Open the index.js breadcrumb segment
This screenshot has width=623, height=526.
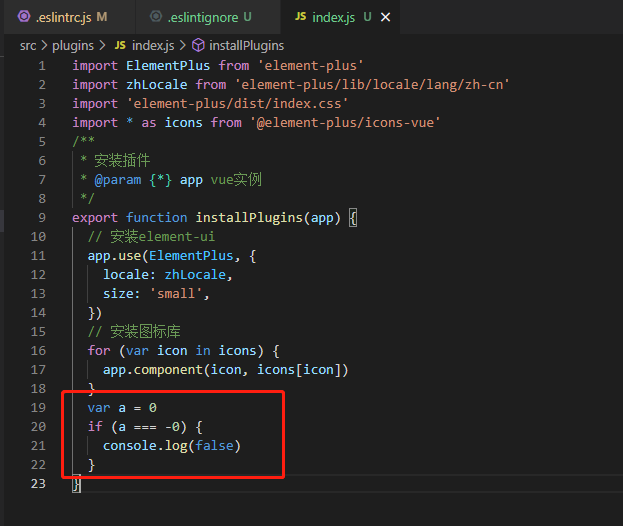153,46
